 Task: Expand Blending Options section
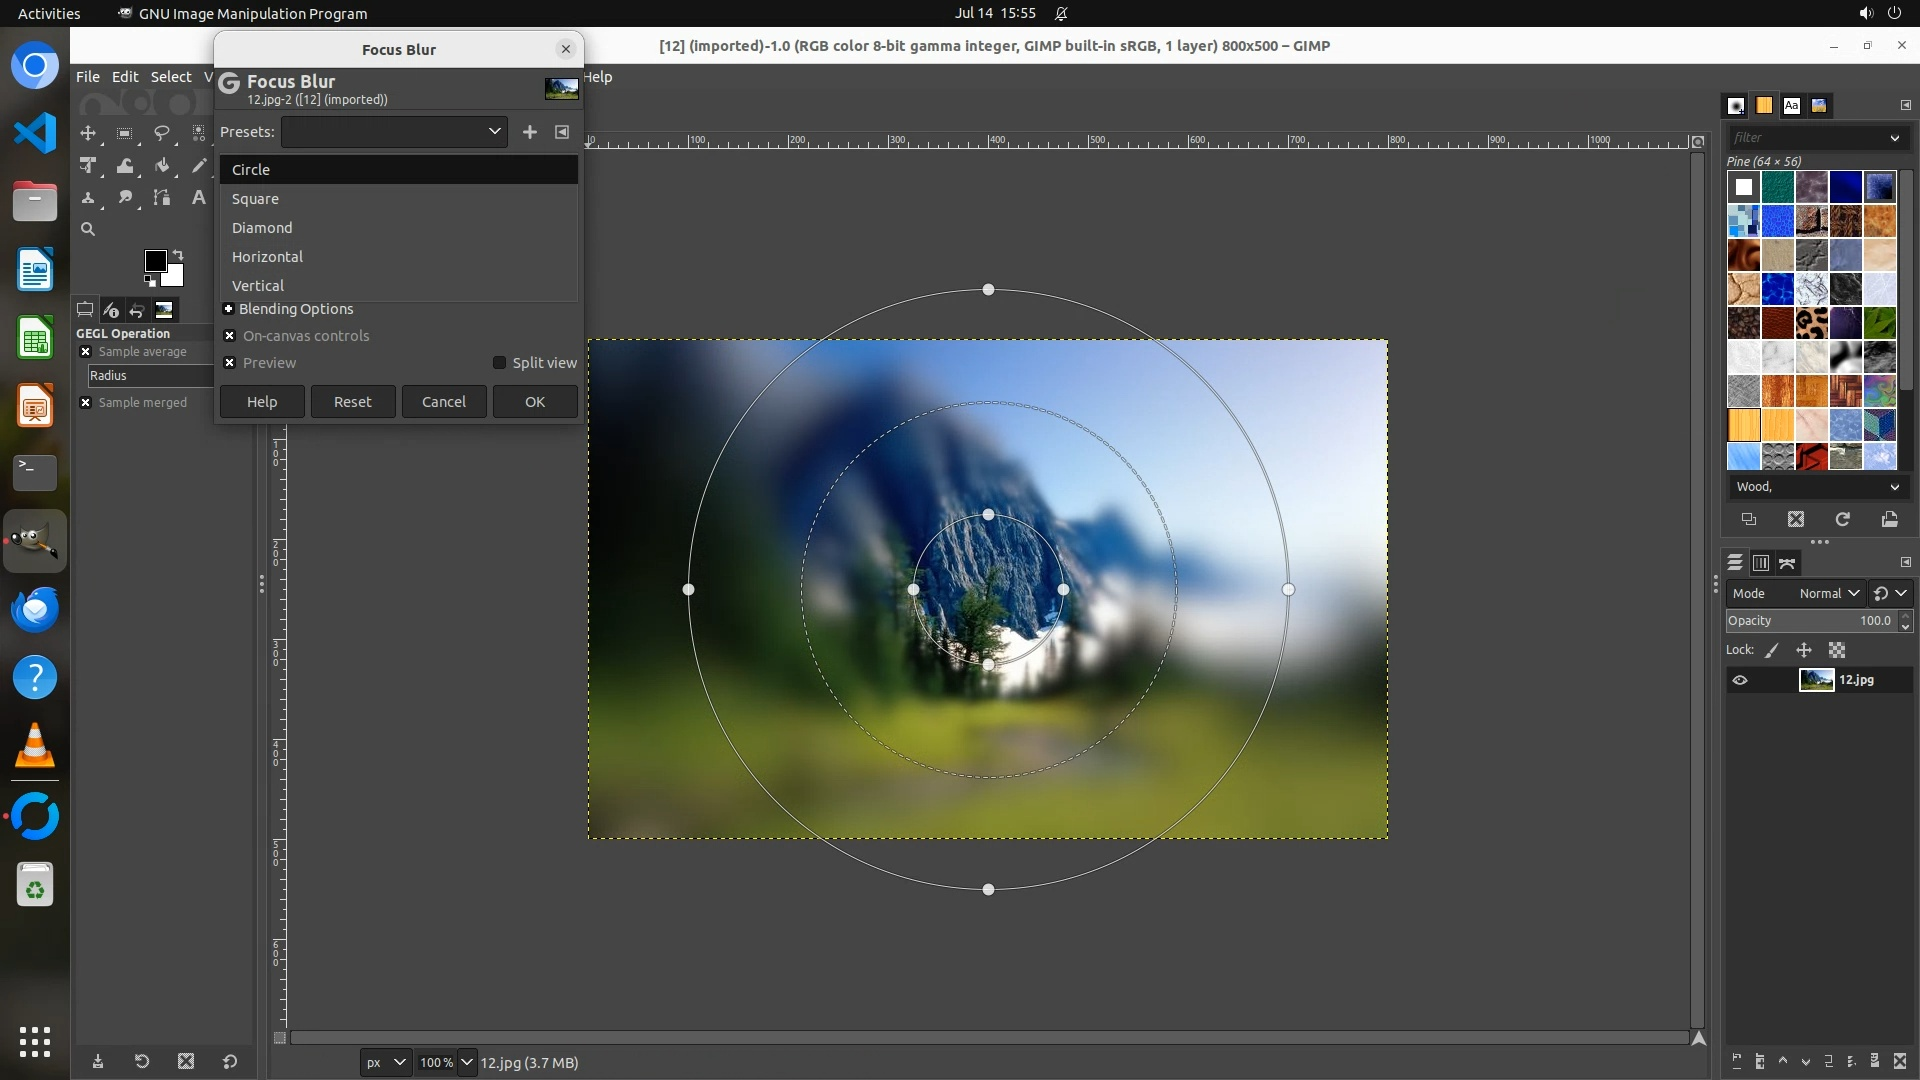[x=229, y=309]
